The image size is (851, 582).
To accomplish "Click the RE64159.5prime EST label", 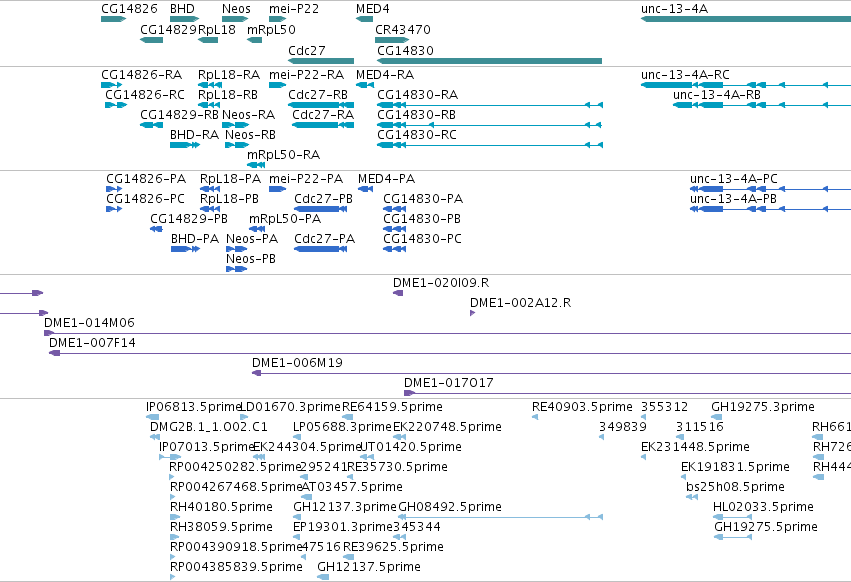I will (x=392, y=407).
